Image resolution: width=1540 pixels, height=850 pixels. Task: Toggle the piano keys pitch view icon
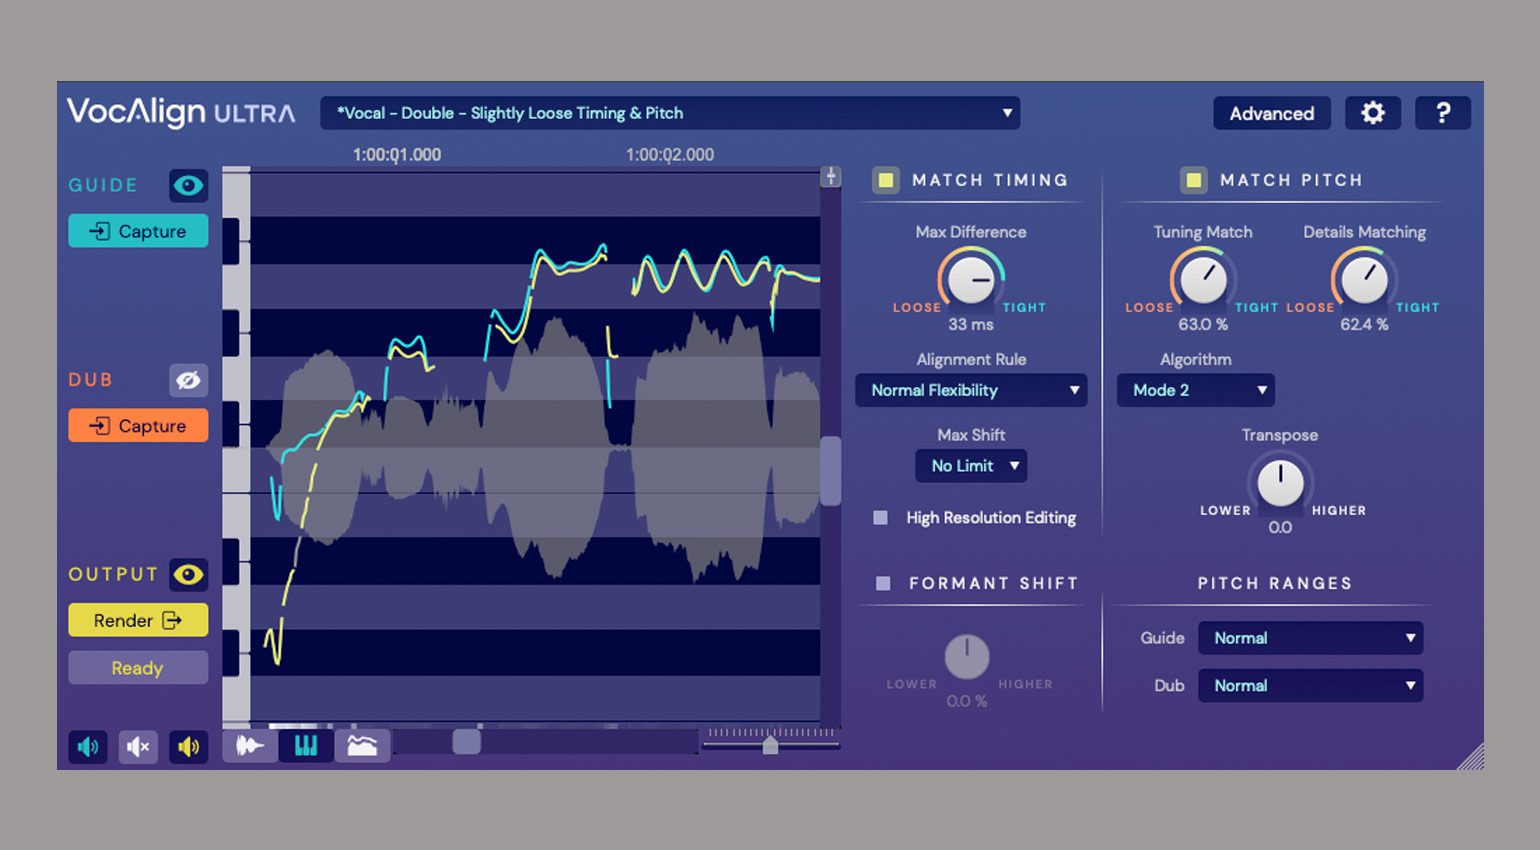[x=306, y=745]
